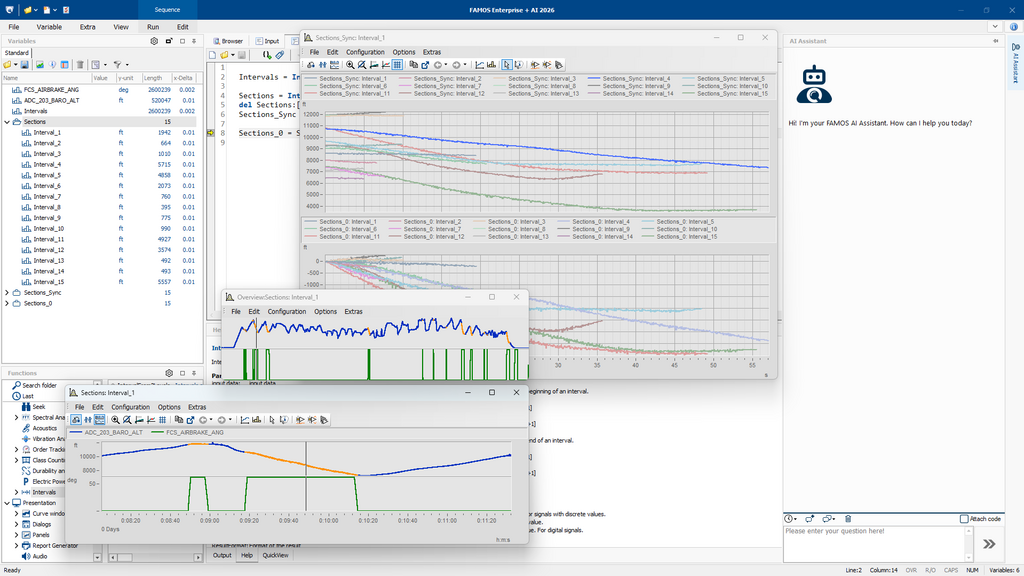Switch to the QuickView tab
Screen dimensions: 1024x576
276,555
